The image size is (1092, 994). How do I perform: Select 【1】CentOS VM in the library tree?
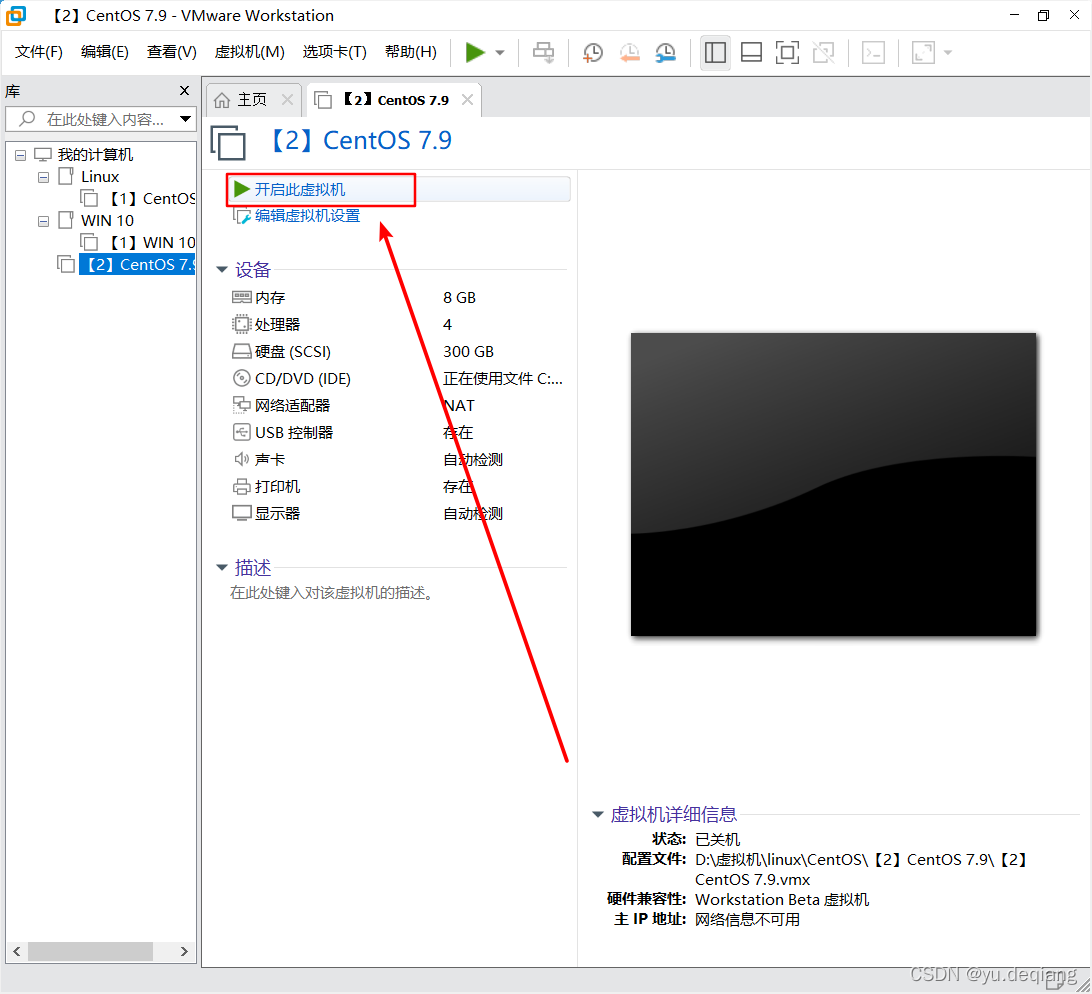coord(152,199)
